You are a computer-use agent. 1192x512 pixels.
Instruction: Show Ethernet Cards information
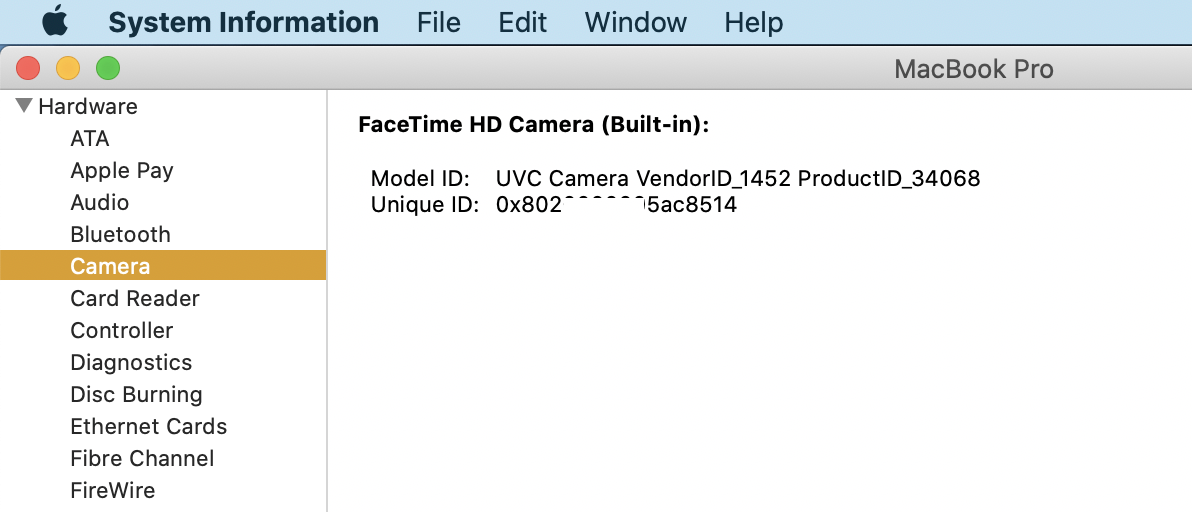point(148,427)
